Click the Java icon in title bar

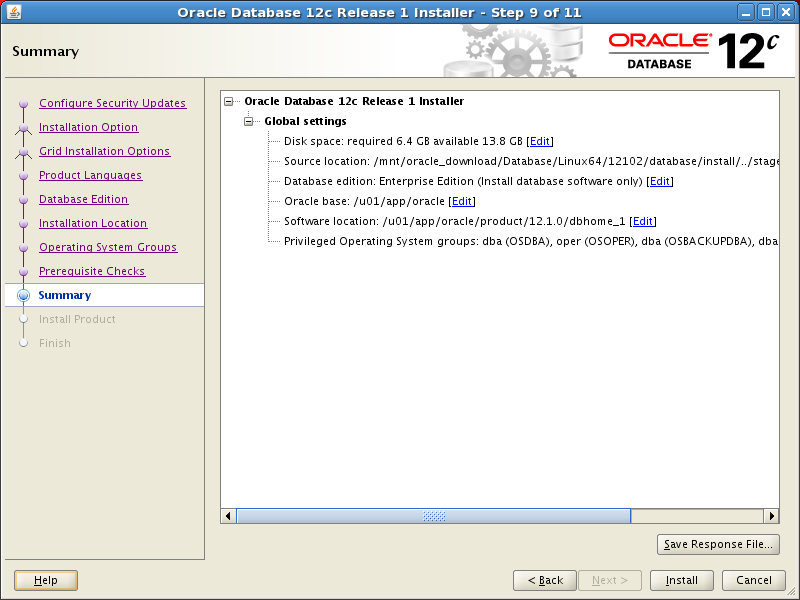point(14,12)
